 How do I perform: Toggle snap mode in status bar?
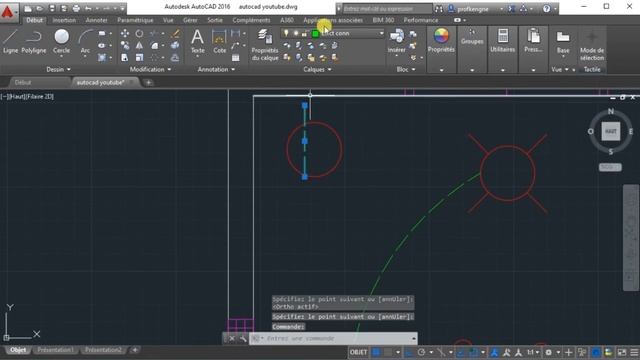(387, 352)
